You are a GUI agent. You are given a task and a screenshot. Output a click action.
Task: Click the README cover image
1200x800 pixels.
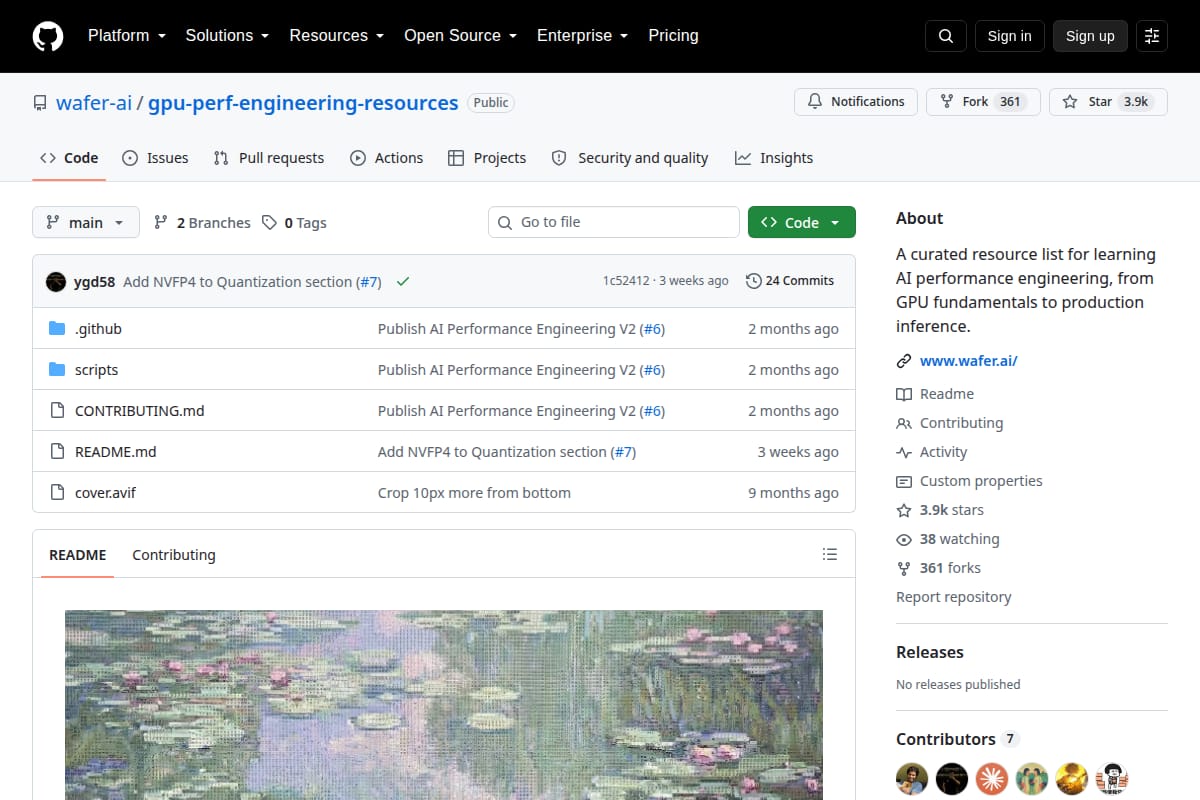coord(444,705)
